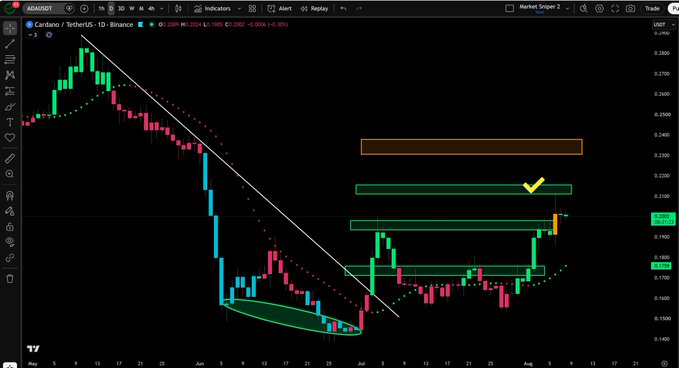
Task: Open the Indicators dialog
Action: (212, 8)
